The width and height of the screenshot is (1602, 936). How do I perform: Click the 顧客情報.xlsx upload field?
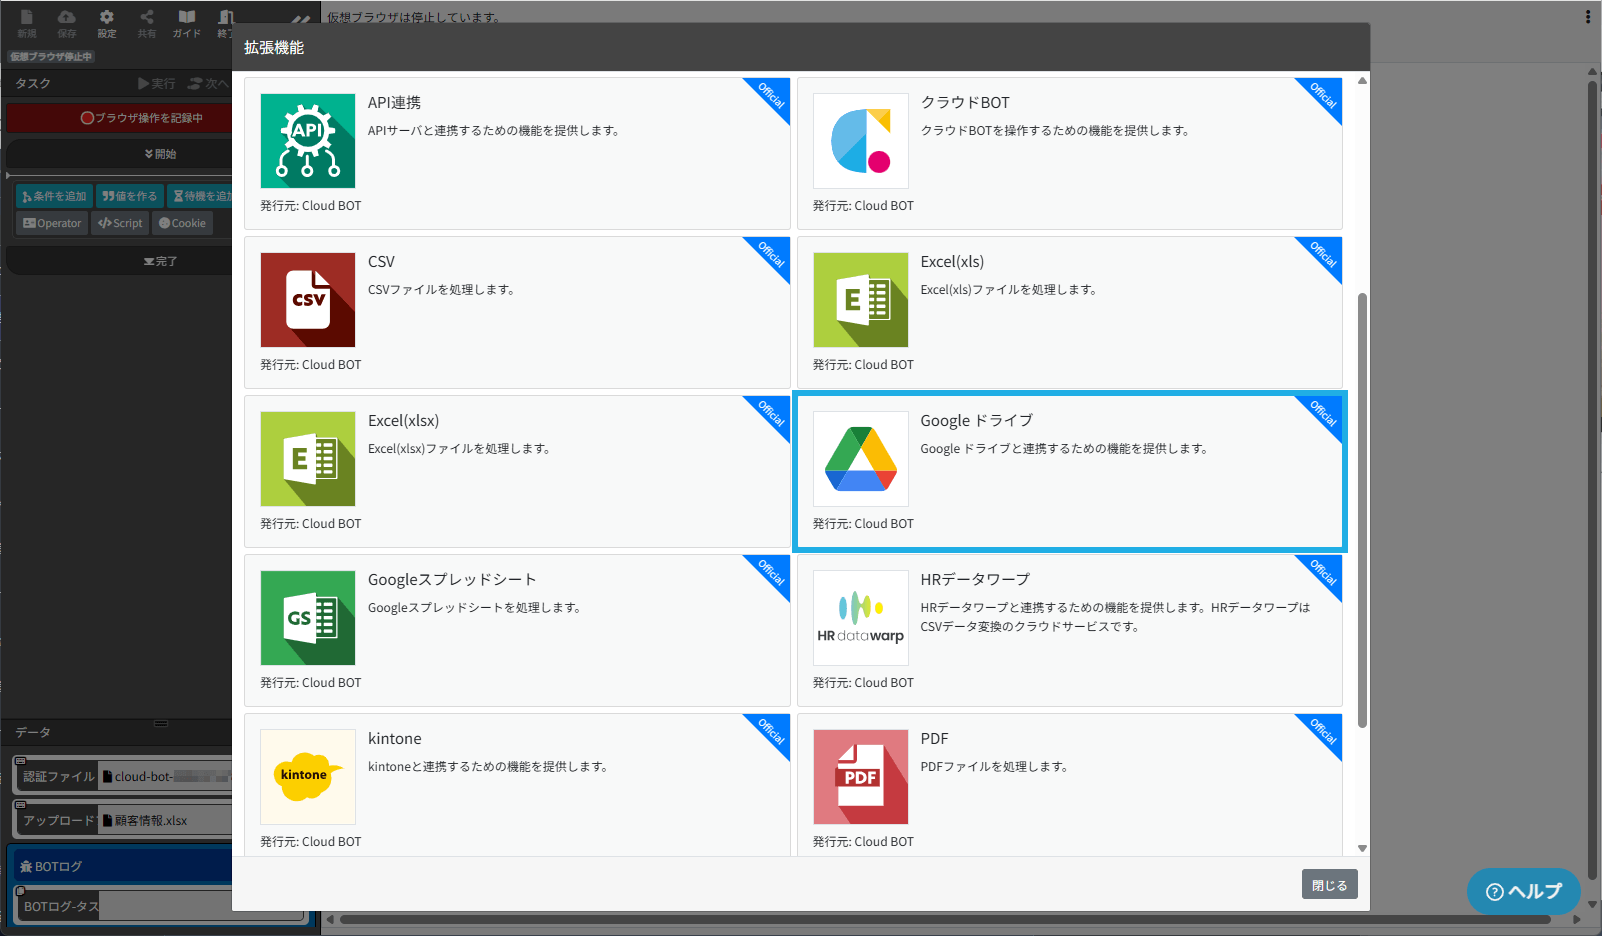click(x=166, y=820)
